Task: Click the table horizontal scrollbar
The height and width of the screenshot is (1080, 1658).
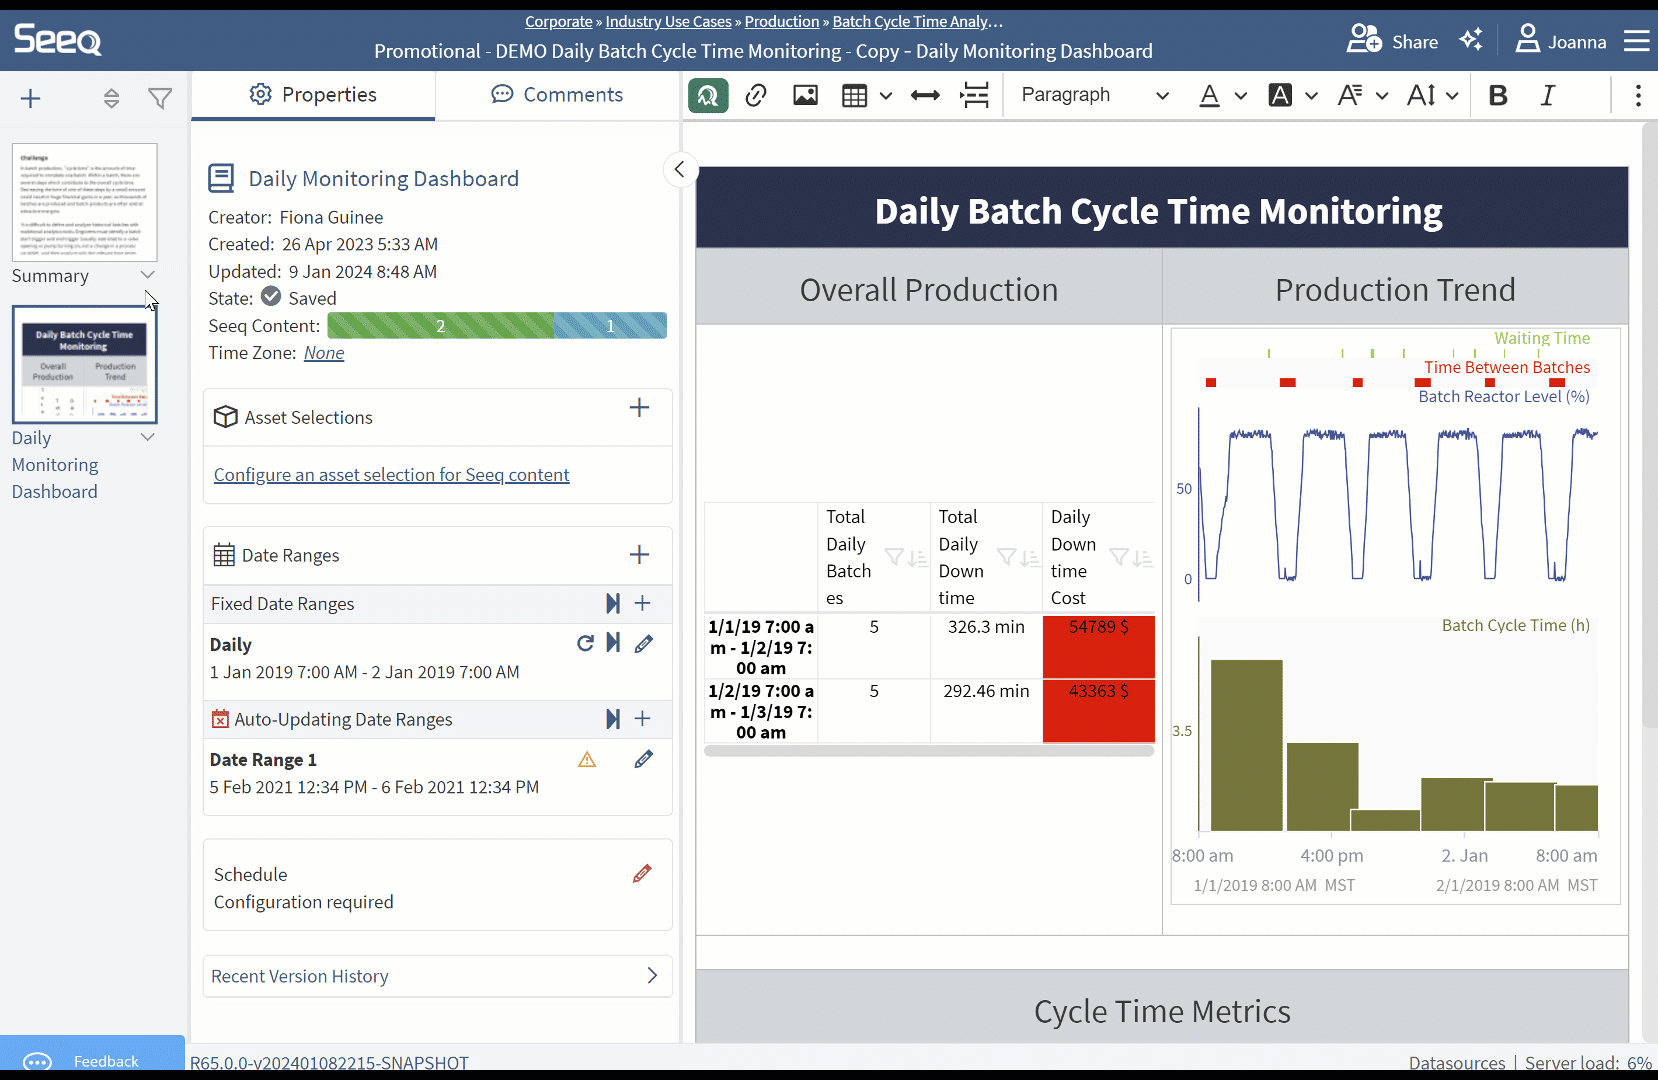Action: [929, 751]
